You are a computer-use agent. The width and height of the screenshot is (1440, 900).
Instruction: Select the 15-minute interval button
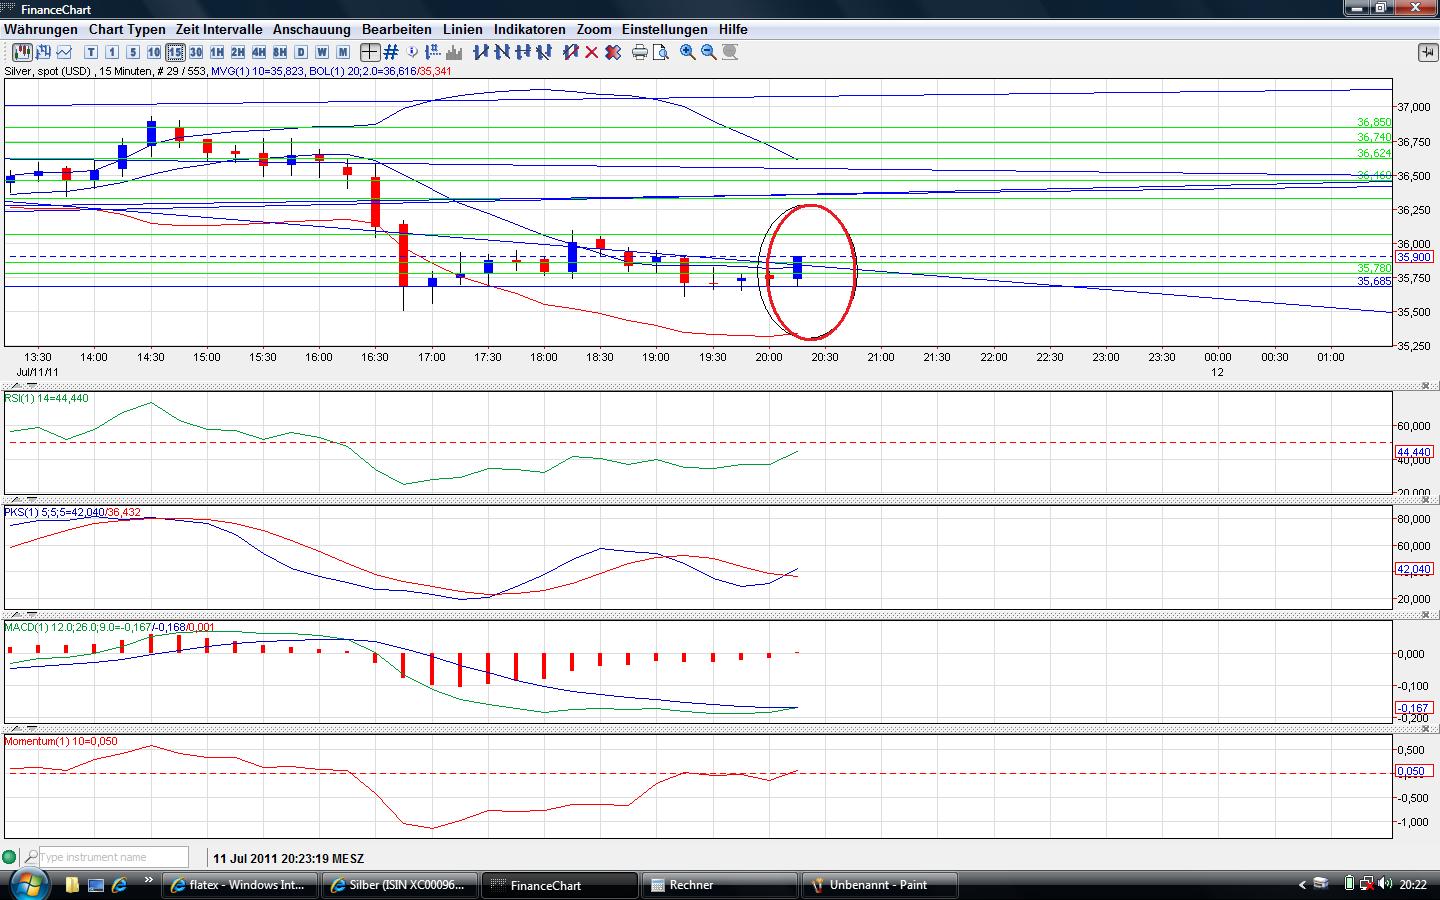pos(175,52)
